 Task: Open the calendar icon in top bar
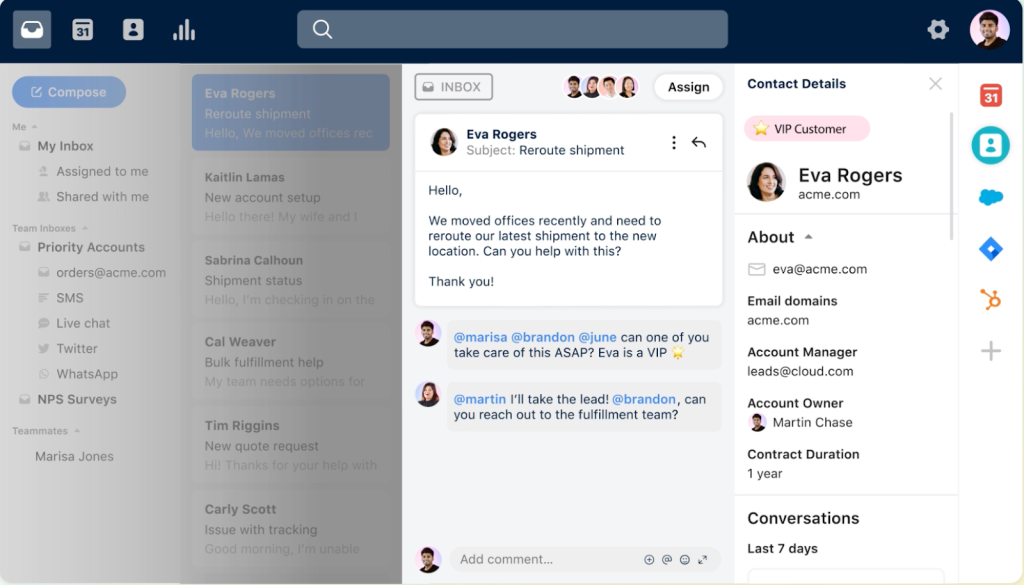point(82,30)
